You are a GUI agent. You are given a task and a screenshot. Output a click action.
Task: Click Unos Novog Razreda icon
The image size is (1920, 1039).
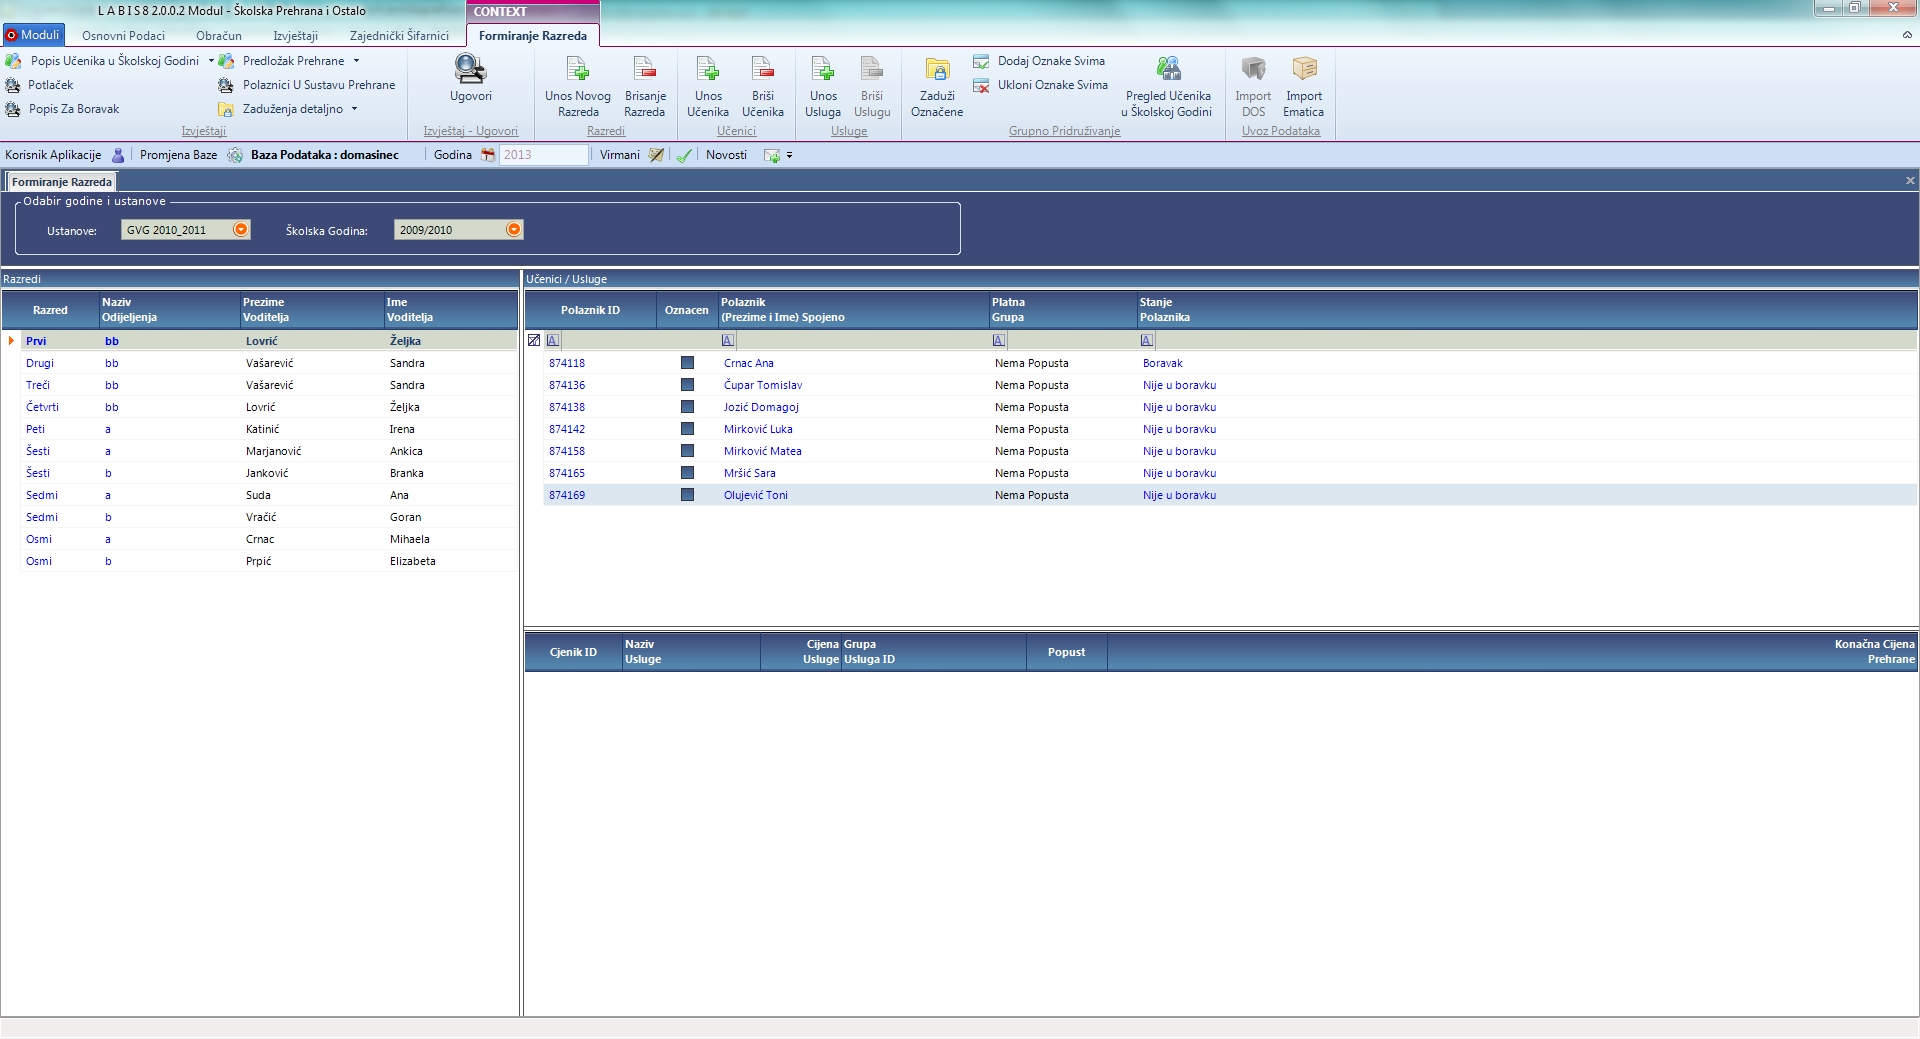577,70
